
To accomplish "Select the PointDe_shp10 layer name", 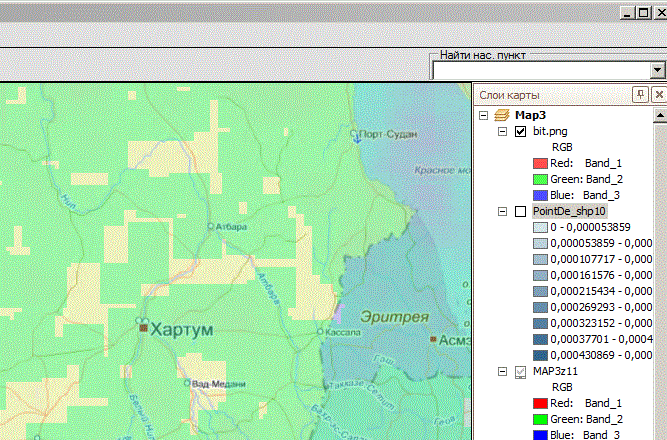I will (570, 211).
